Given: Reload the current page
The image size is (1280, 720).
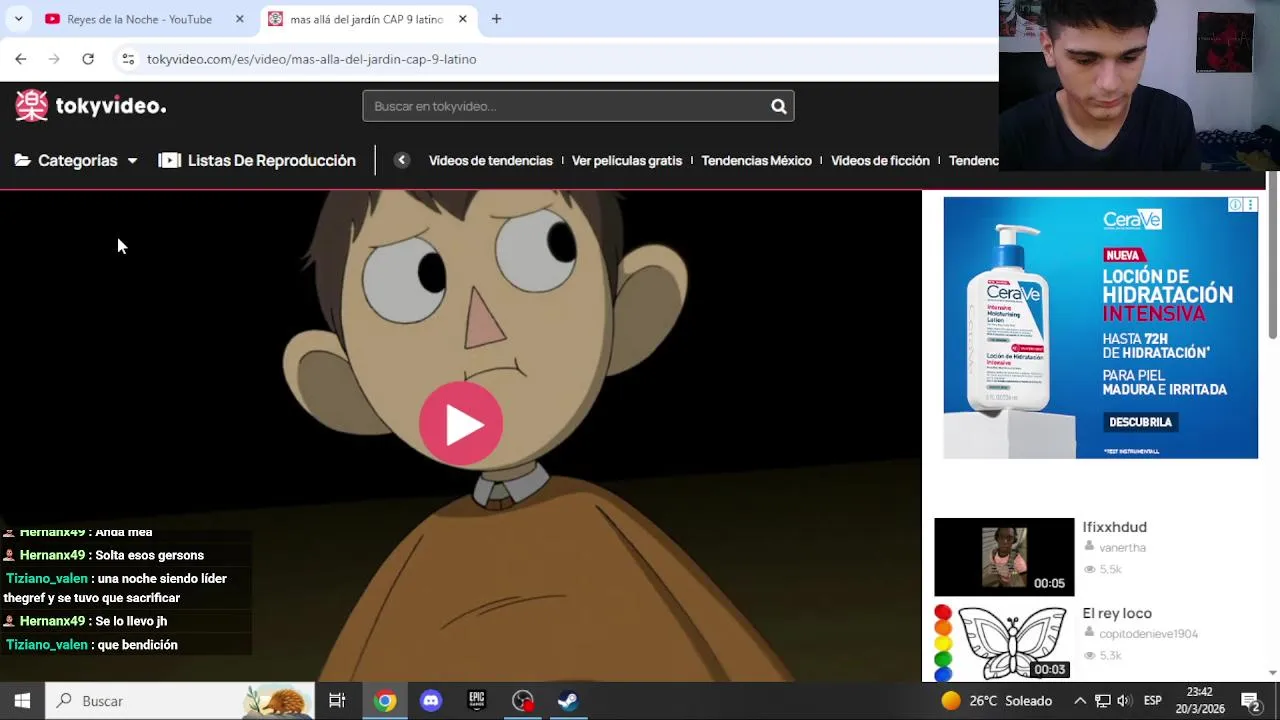Looking at the screenshot, I should (88, 59).
